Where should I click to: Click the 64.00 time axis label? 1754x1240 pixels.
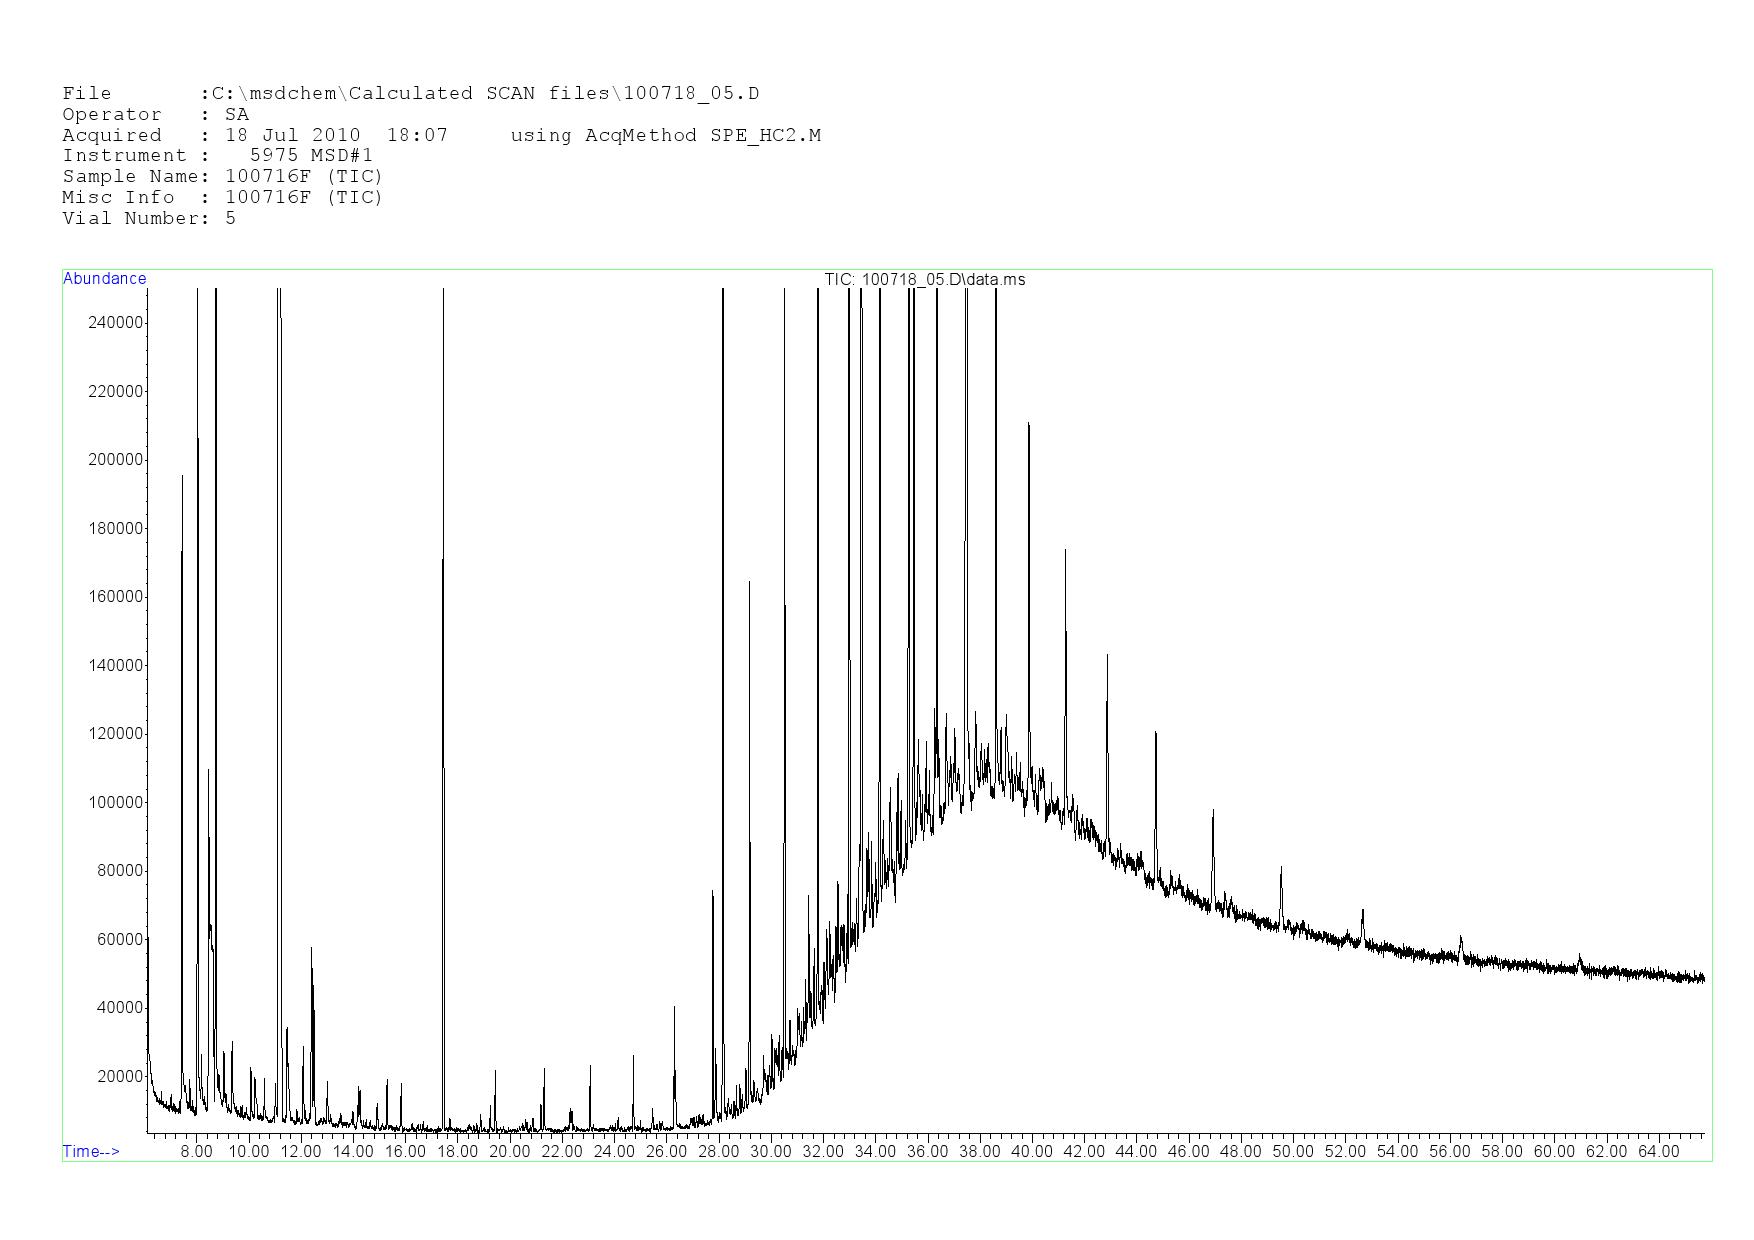pyautogui.click(x=1658, y=1152)
